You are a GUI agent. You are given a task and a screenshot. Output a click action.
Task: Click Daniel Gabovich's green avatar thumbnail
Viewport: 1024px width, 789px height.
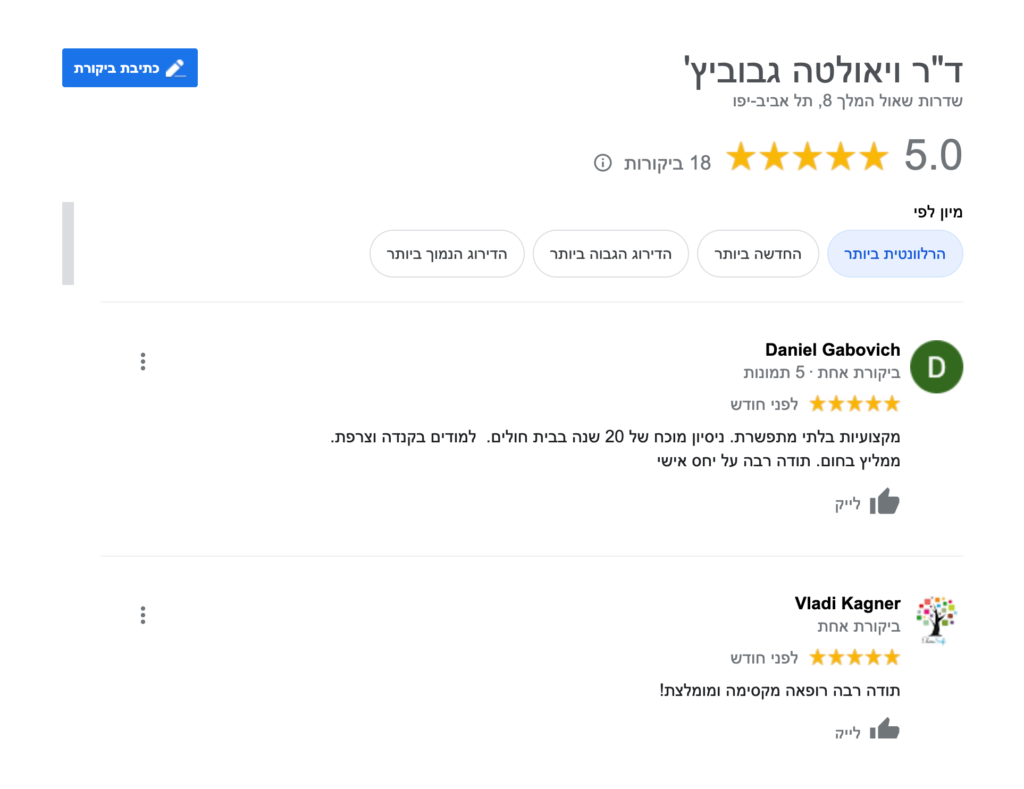pyautogui.click(x=936, y=367)
